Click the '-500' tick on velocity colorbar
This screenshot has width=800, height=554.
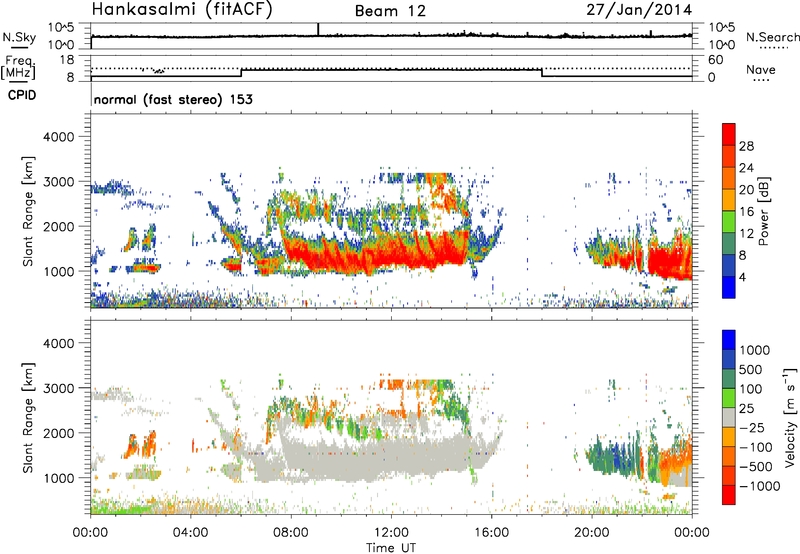tap(756, 466)
